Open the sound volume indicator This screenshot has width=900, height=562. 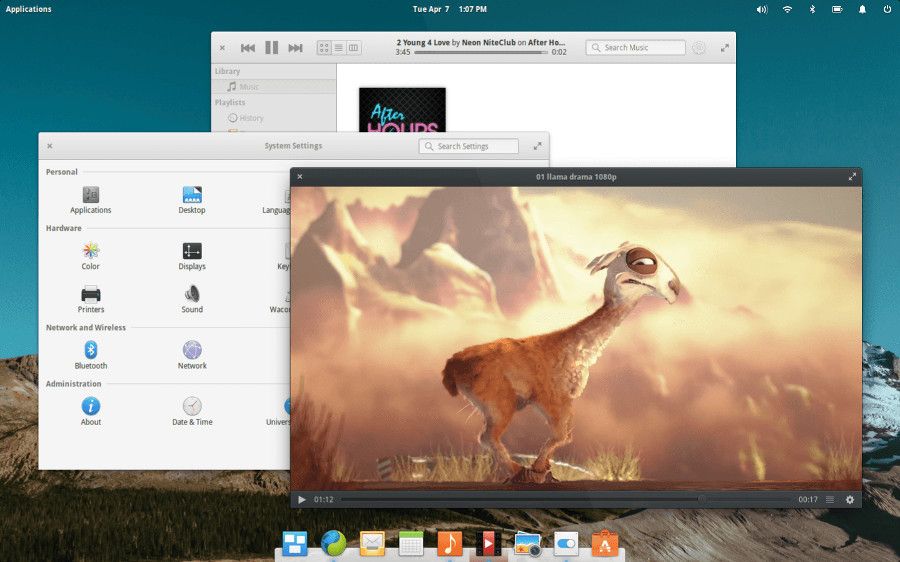coord(762,9)
